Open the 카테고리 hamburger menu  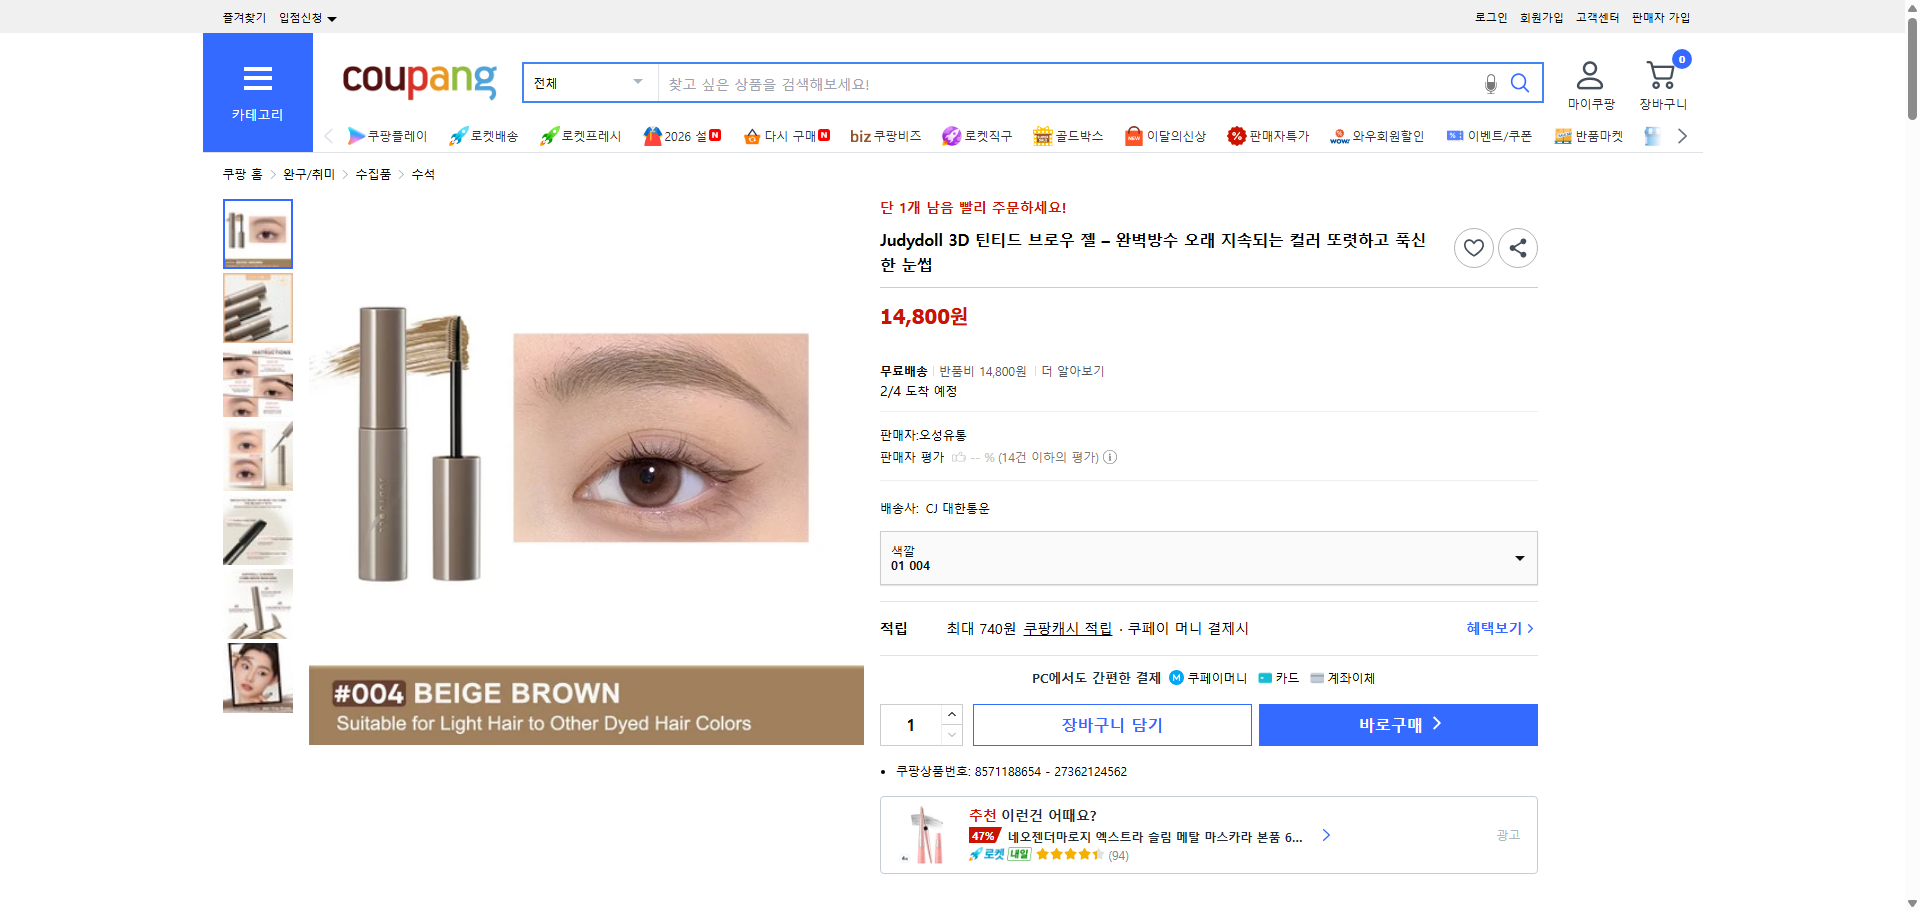(258, 78)
